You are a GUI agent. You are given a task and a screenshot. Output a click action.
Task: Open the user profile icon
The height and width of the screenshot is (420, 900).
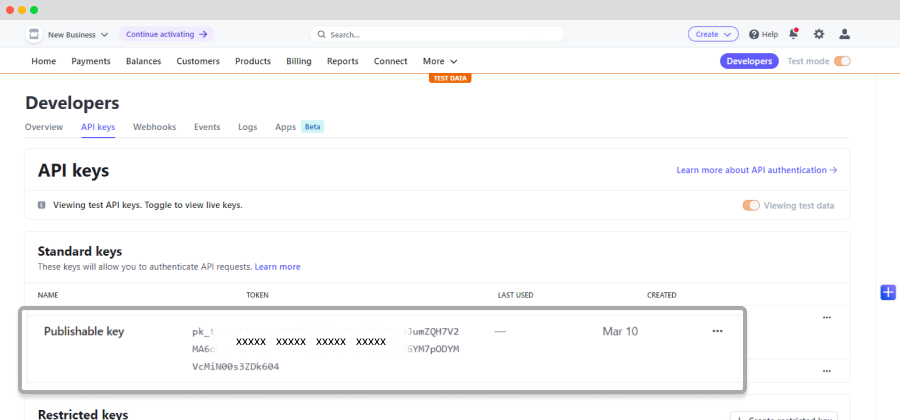[844, 34]
